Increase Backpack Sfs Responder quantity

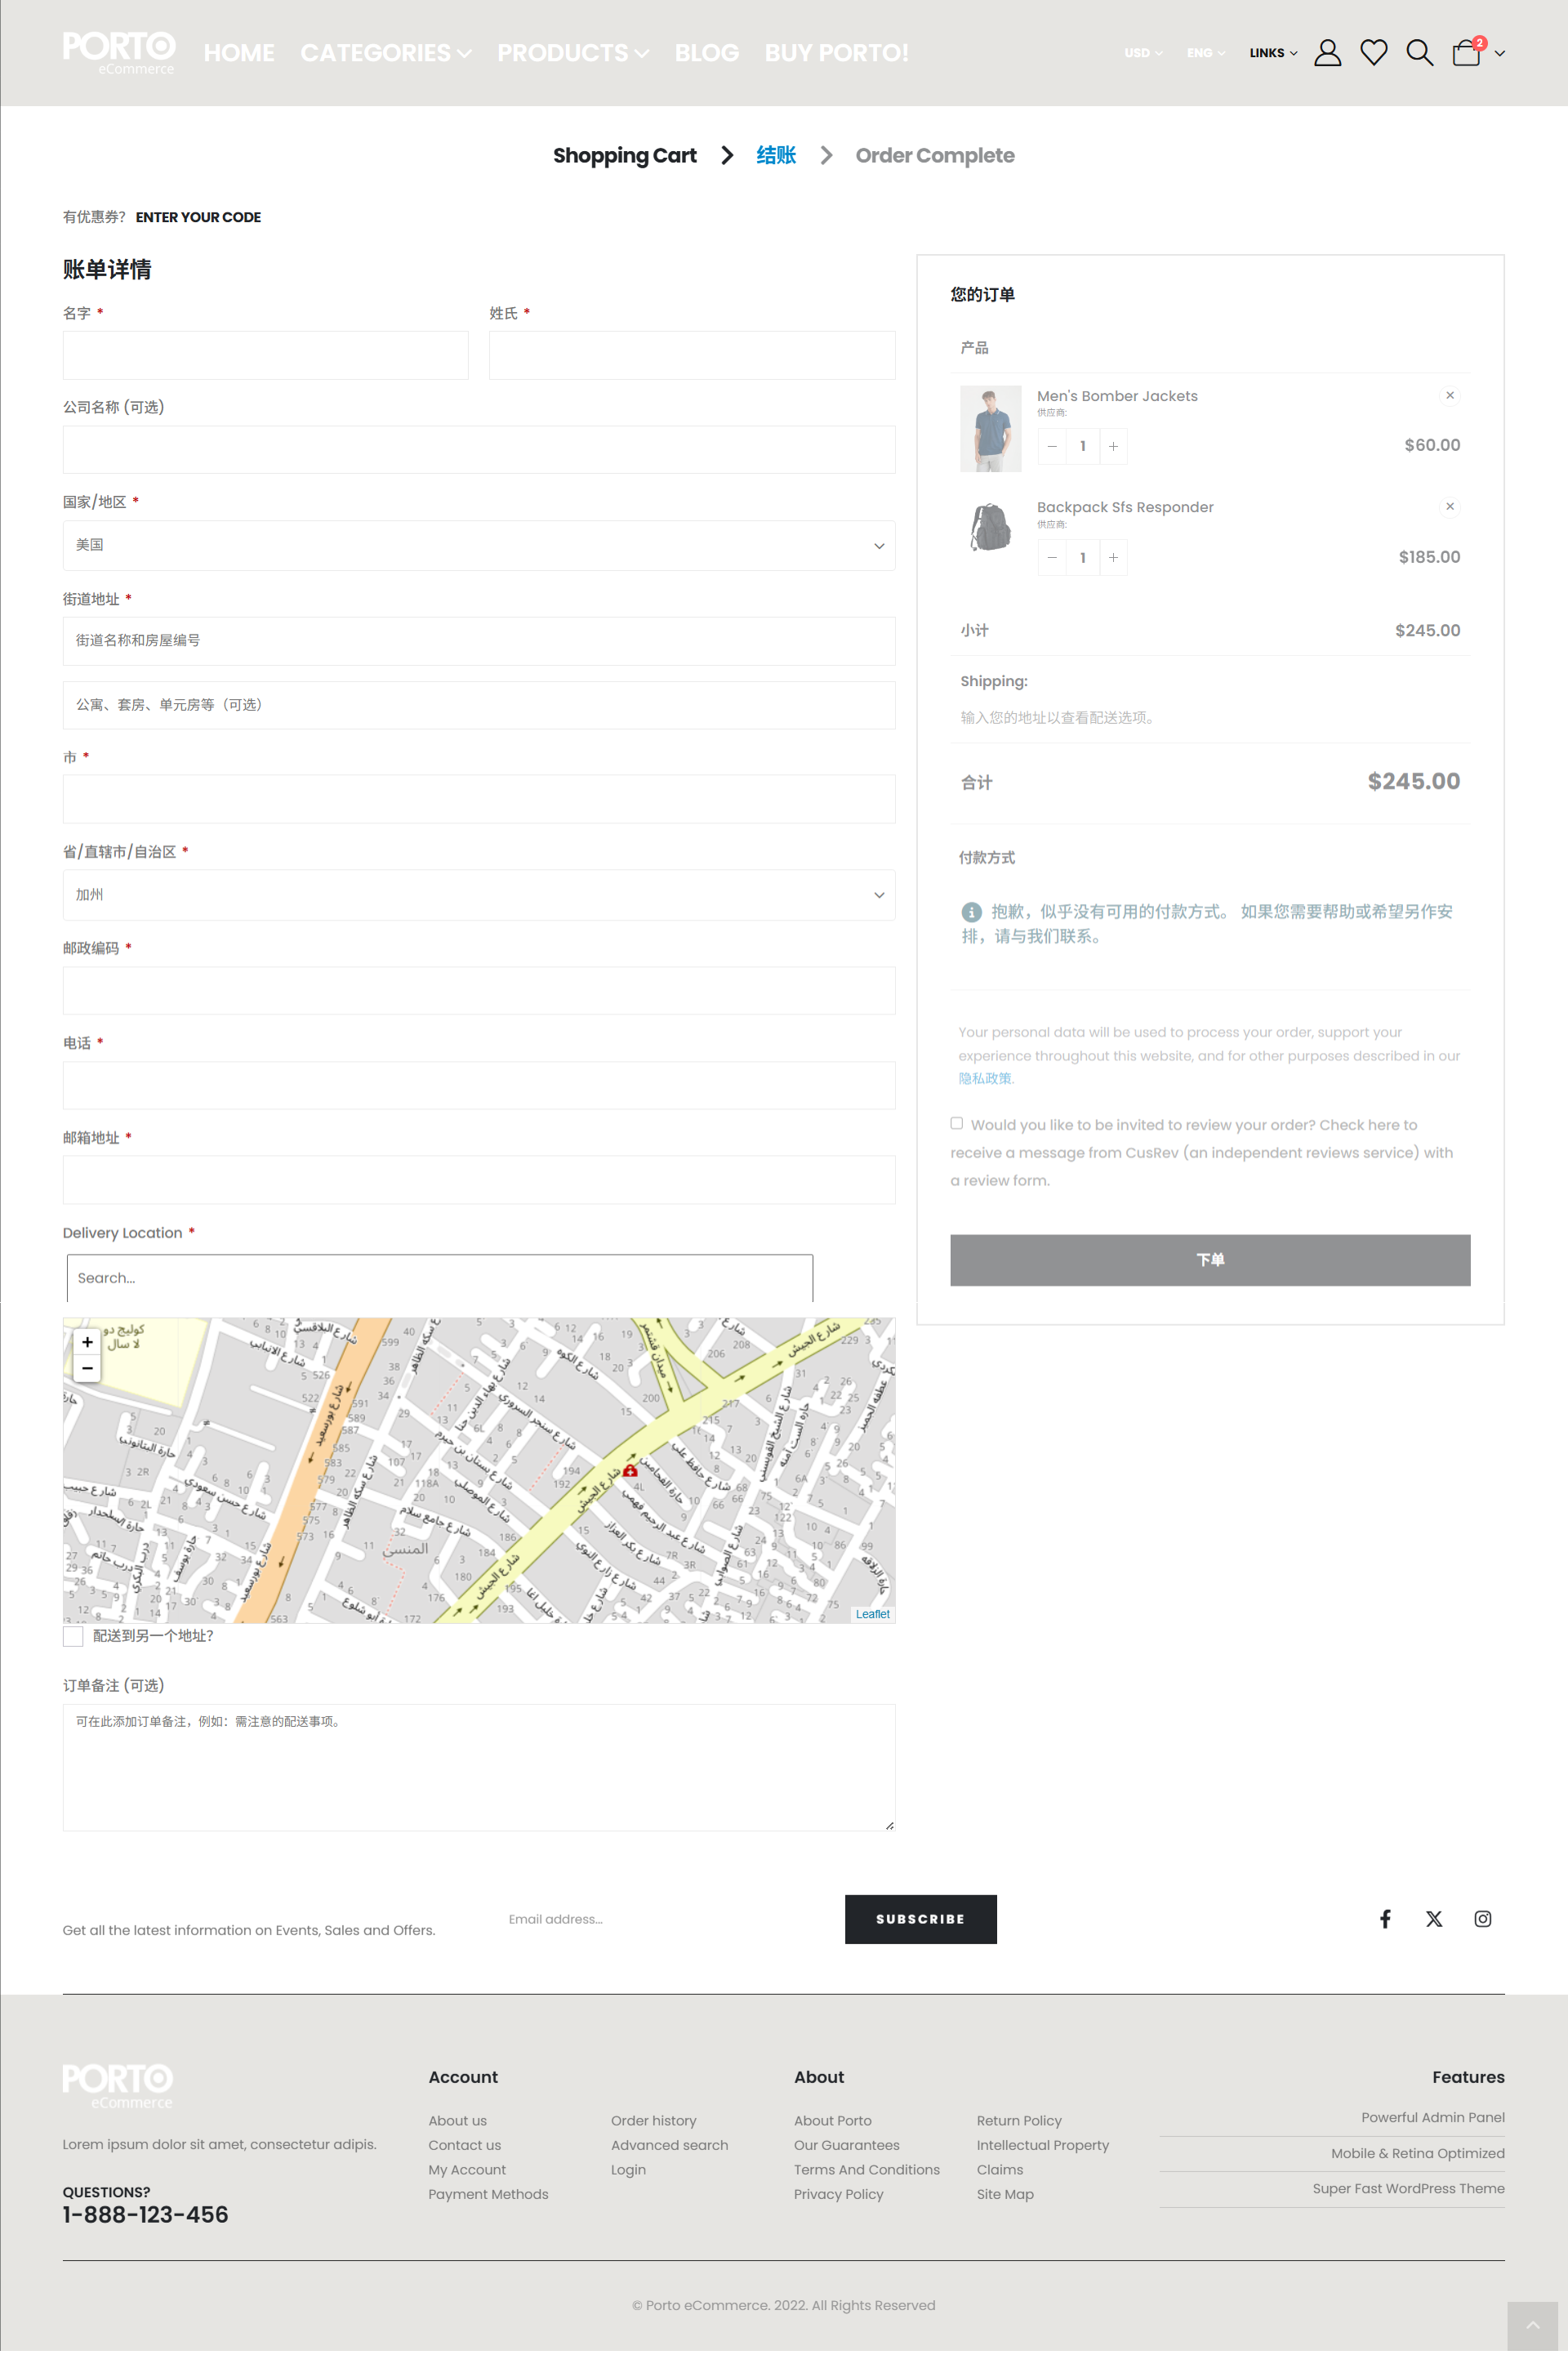click(x=1113, y=558)
